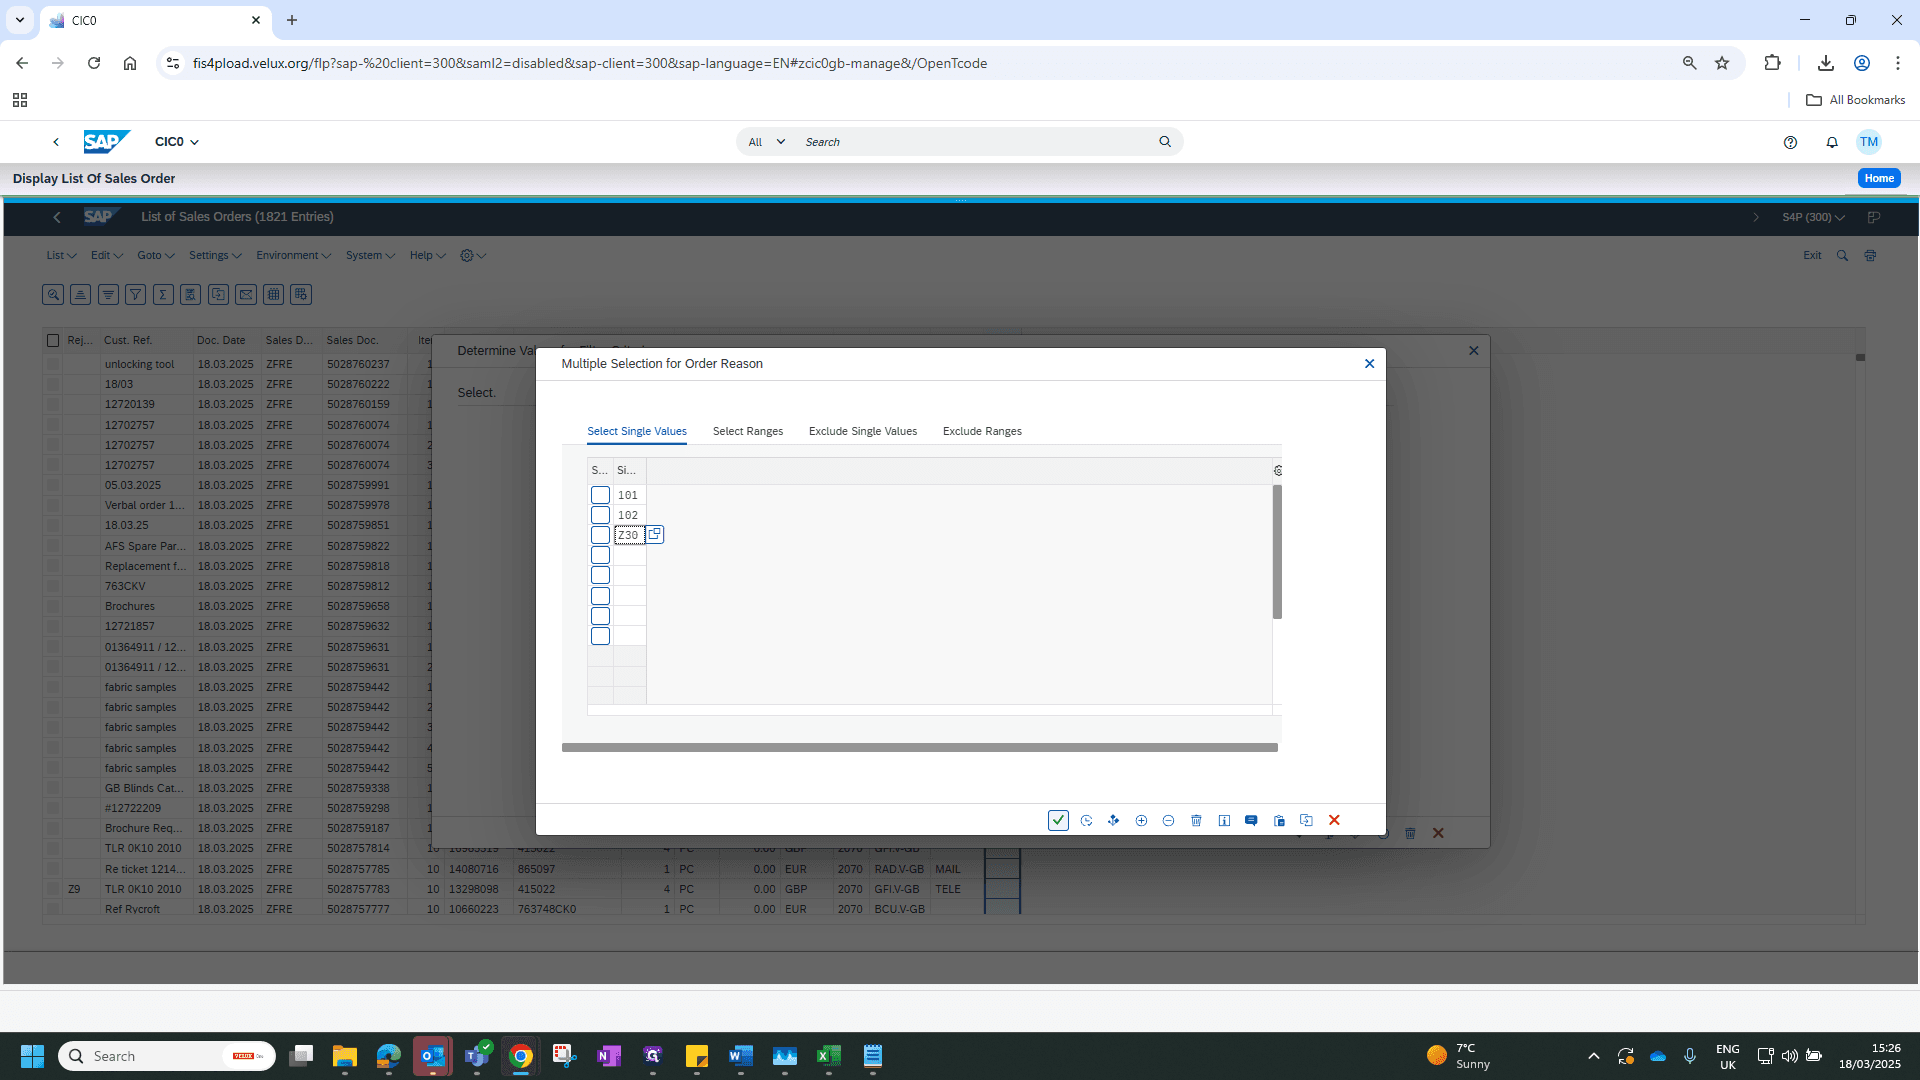Toggle select-all checkbox in sales order list header
The height and width of the screenshot is (1080, 1920).
pos(53,340)
